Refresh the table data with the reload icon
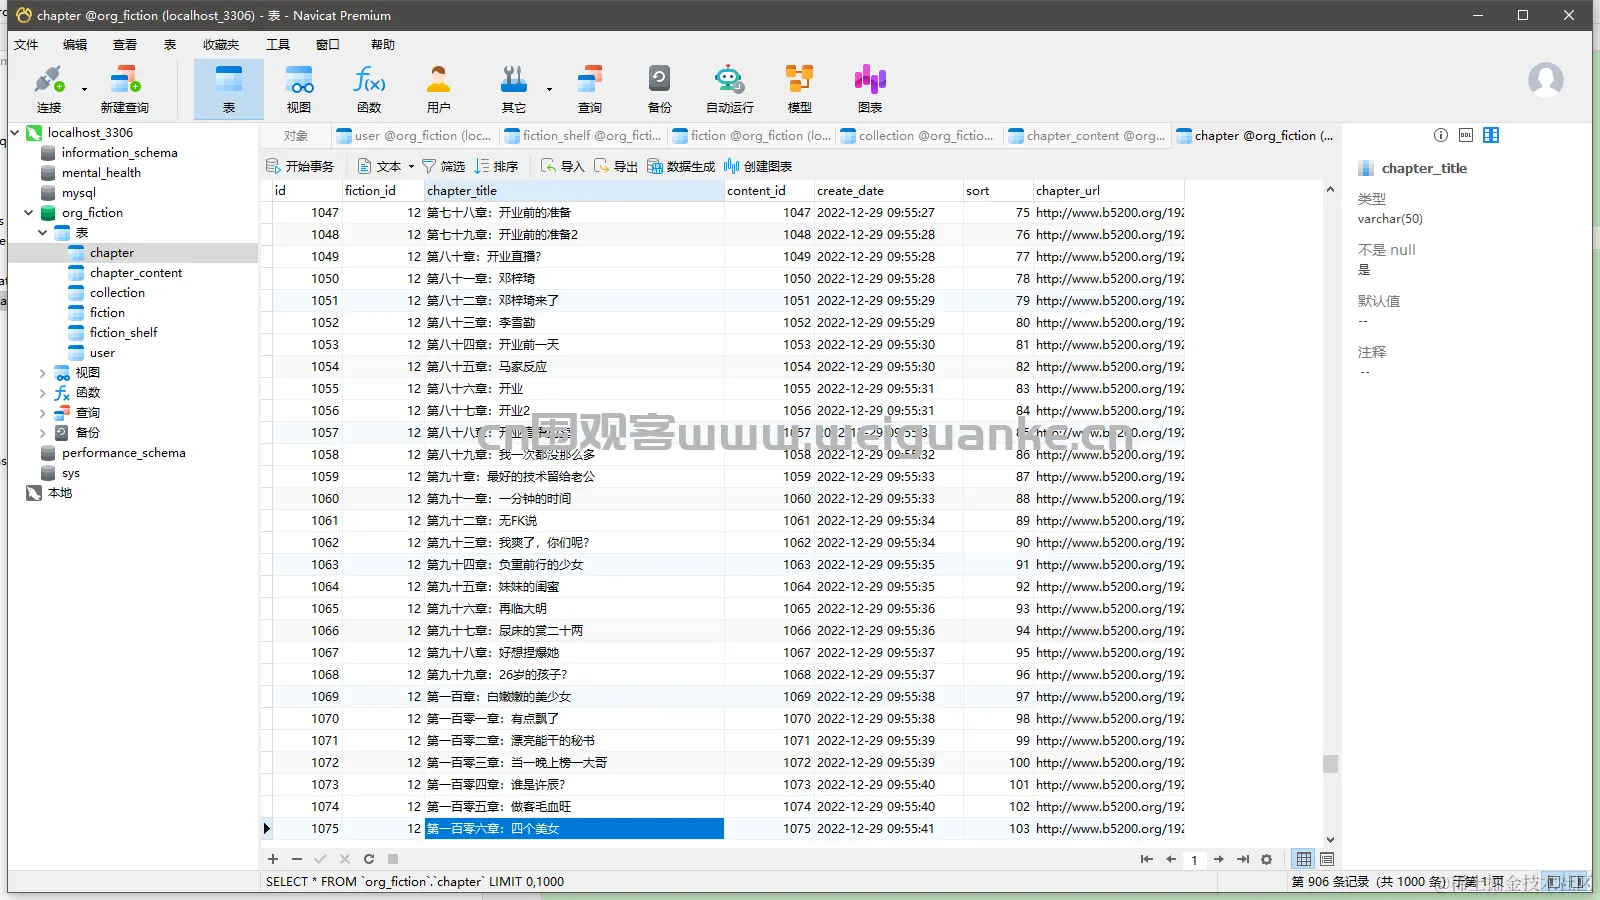 tap(369, 859)
